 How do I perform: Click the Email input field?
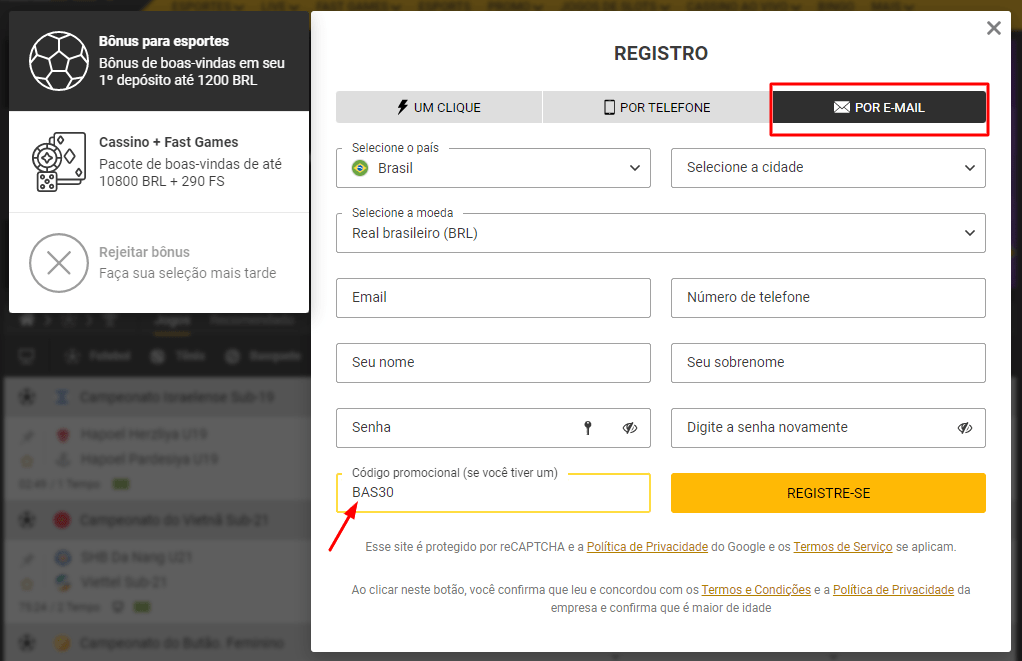pos(493,298)
